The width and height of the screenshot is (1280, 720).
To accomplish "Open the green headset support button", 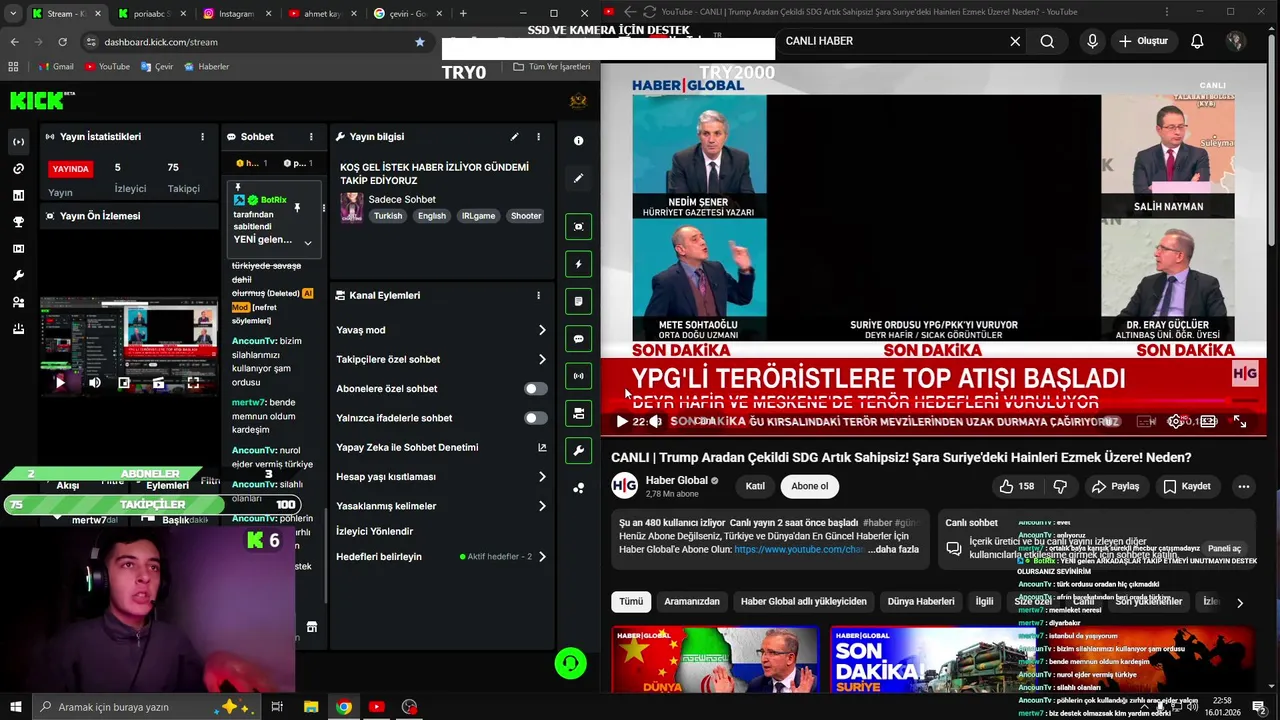I will (571, 663).
